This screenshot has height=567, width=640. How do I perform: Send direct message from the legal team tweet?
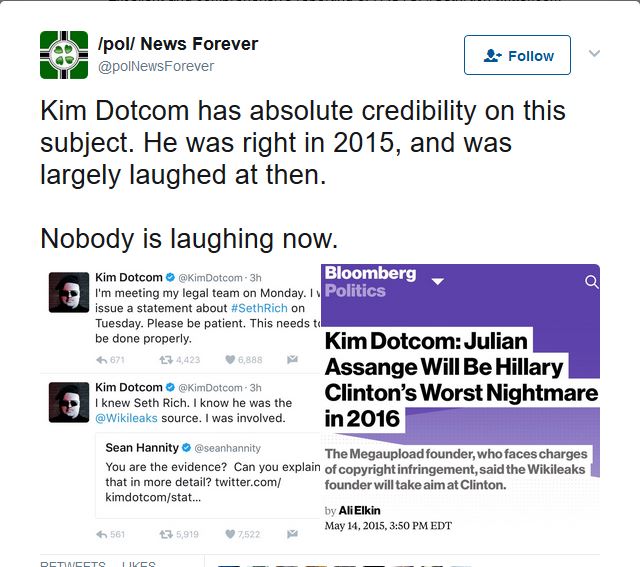[292, 359]
